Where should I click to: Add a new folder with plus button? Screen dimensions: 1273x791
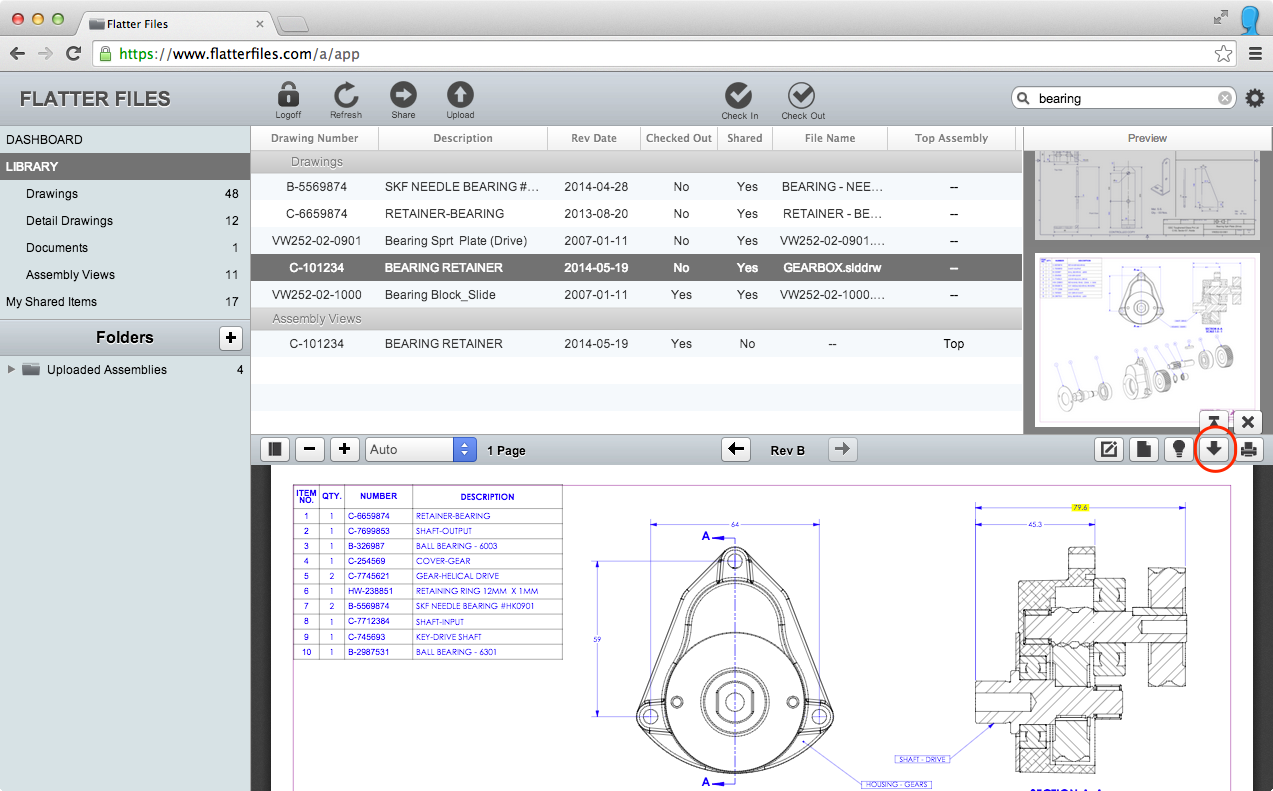point(231,338)
